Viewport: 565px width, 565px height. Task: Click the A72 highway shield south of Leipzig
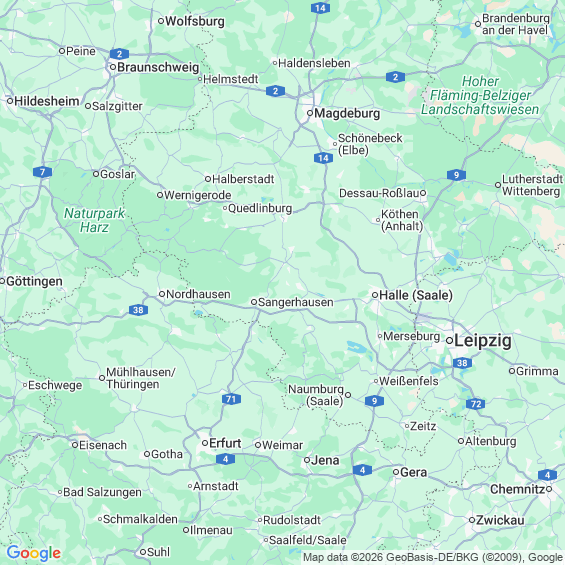[475, 404]
